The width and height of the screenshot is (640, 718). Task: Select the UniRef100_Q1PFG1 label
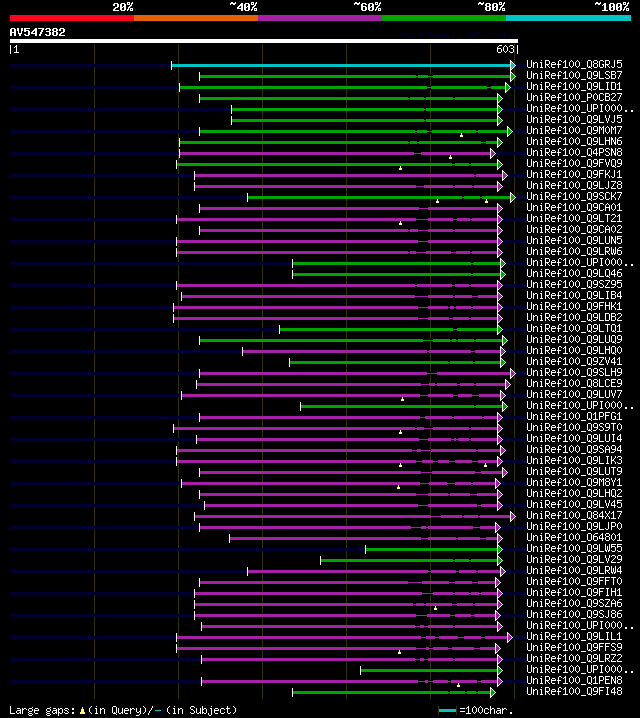574,416
